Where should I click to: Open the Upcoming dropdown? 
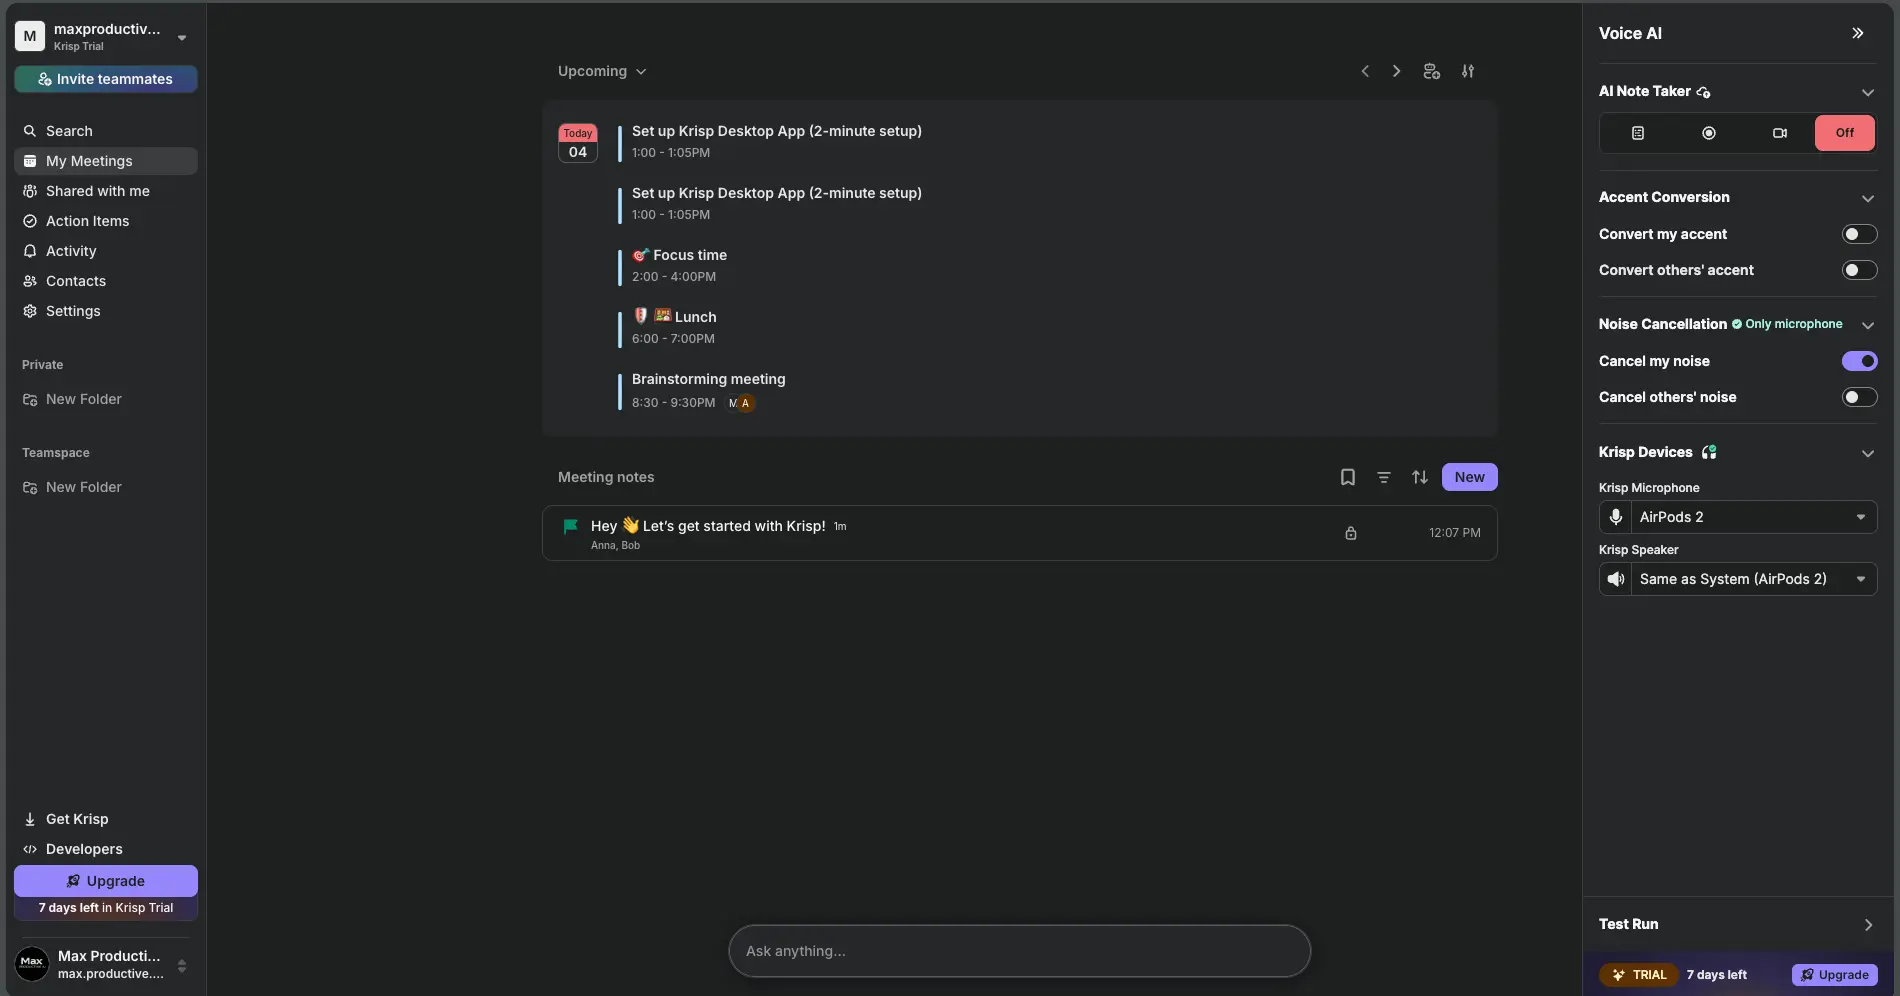(602, 71)
